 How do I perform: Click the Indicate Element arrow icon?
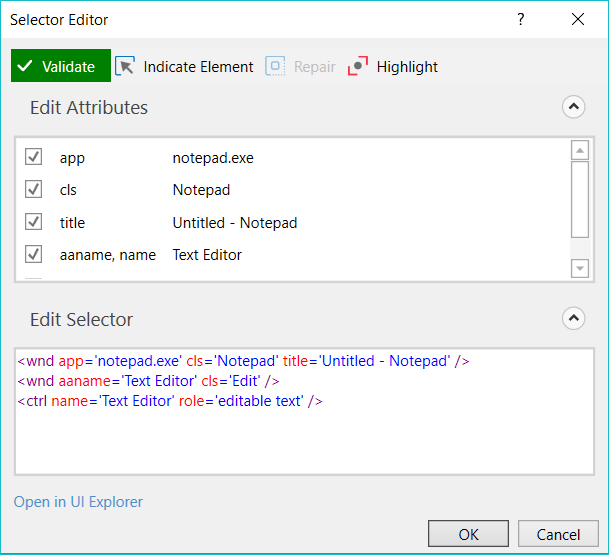tap(125, 66)
